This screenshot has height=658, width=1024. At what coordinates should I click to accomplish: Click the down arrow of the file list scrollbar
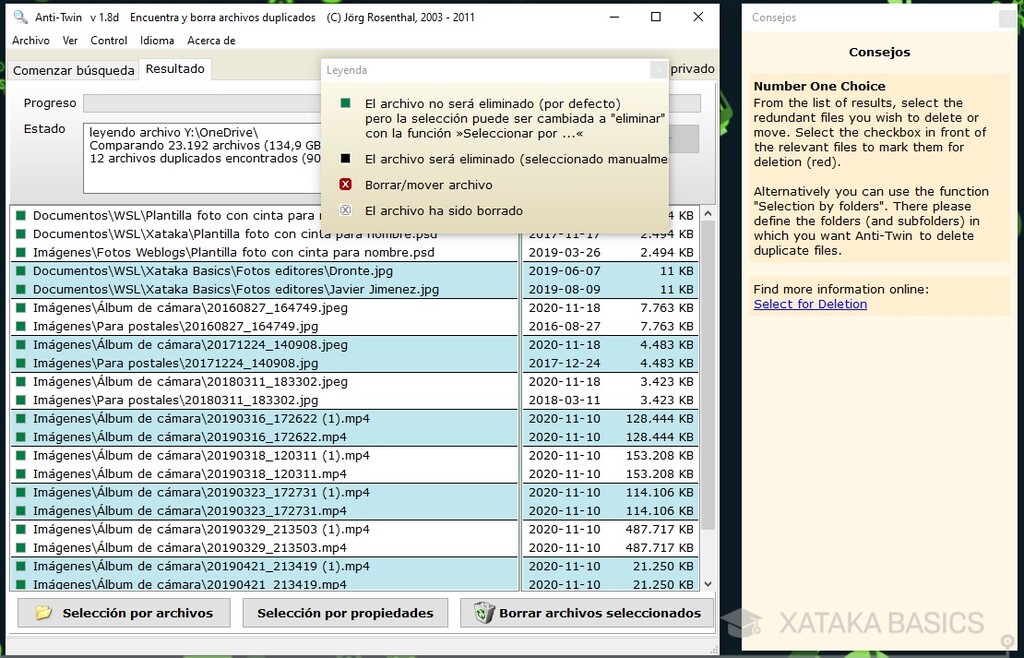pos(708,581)
